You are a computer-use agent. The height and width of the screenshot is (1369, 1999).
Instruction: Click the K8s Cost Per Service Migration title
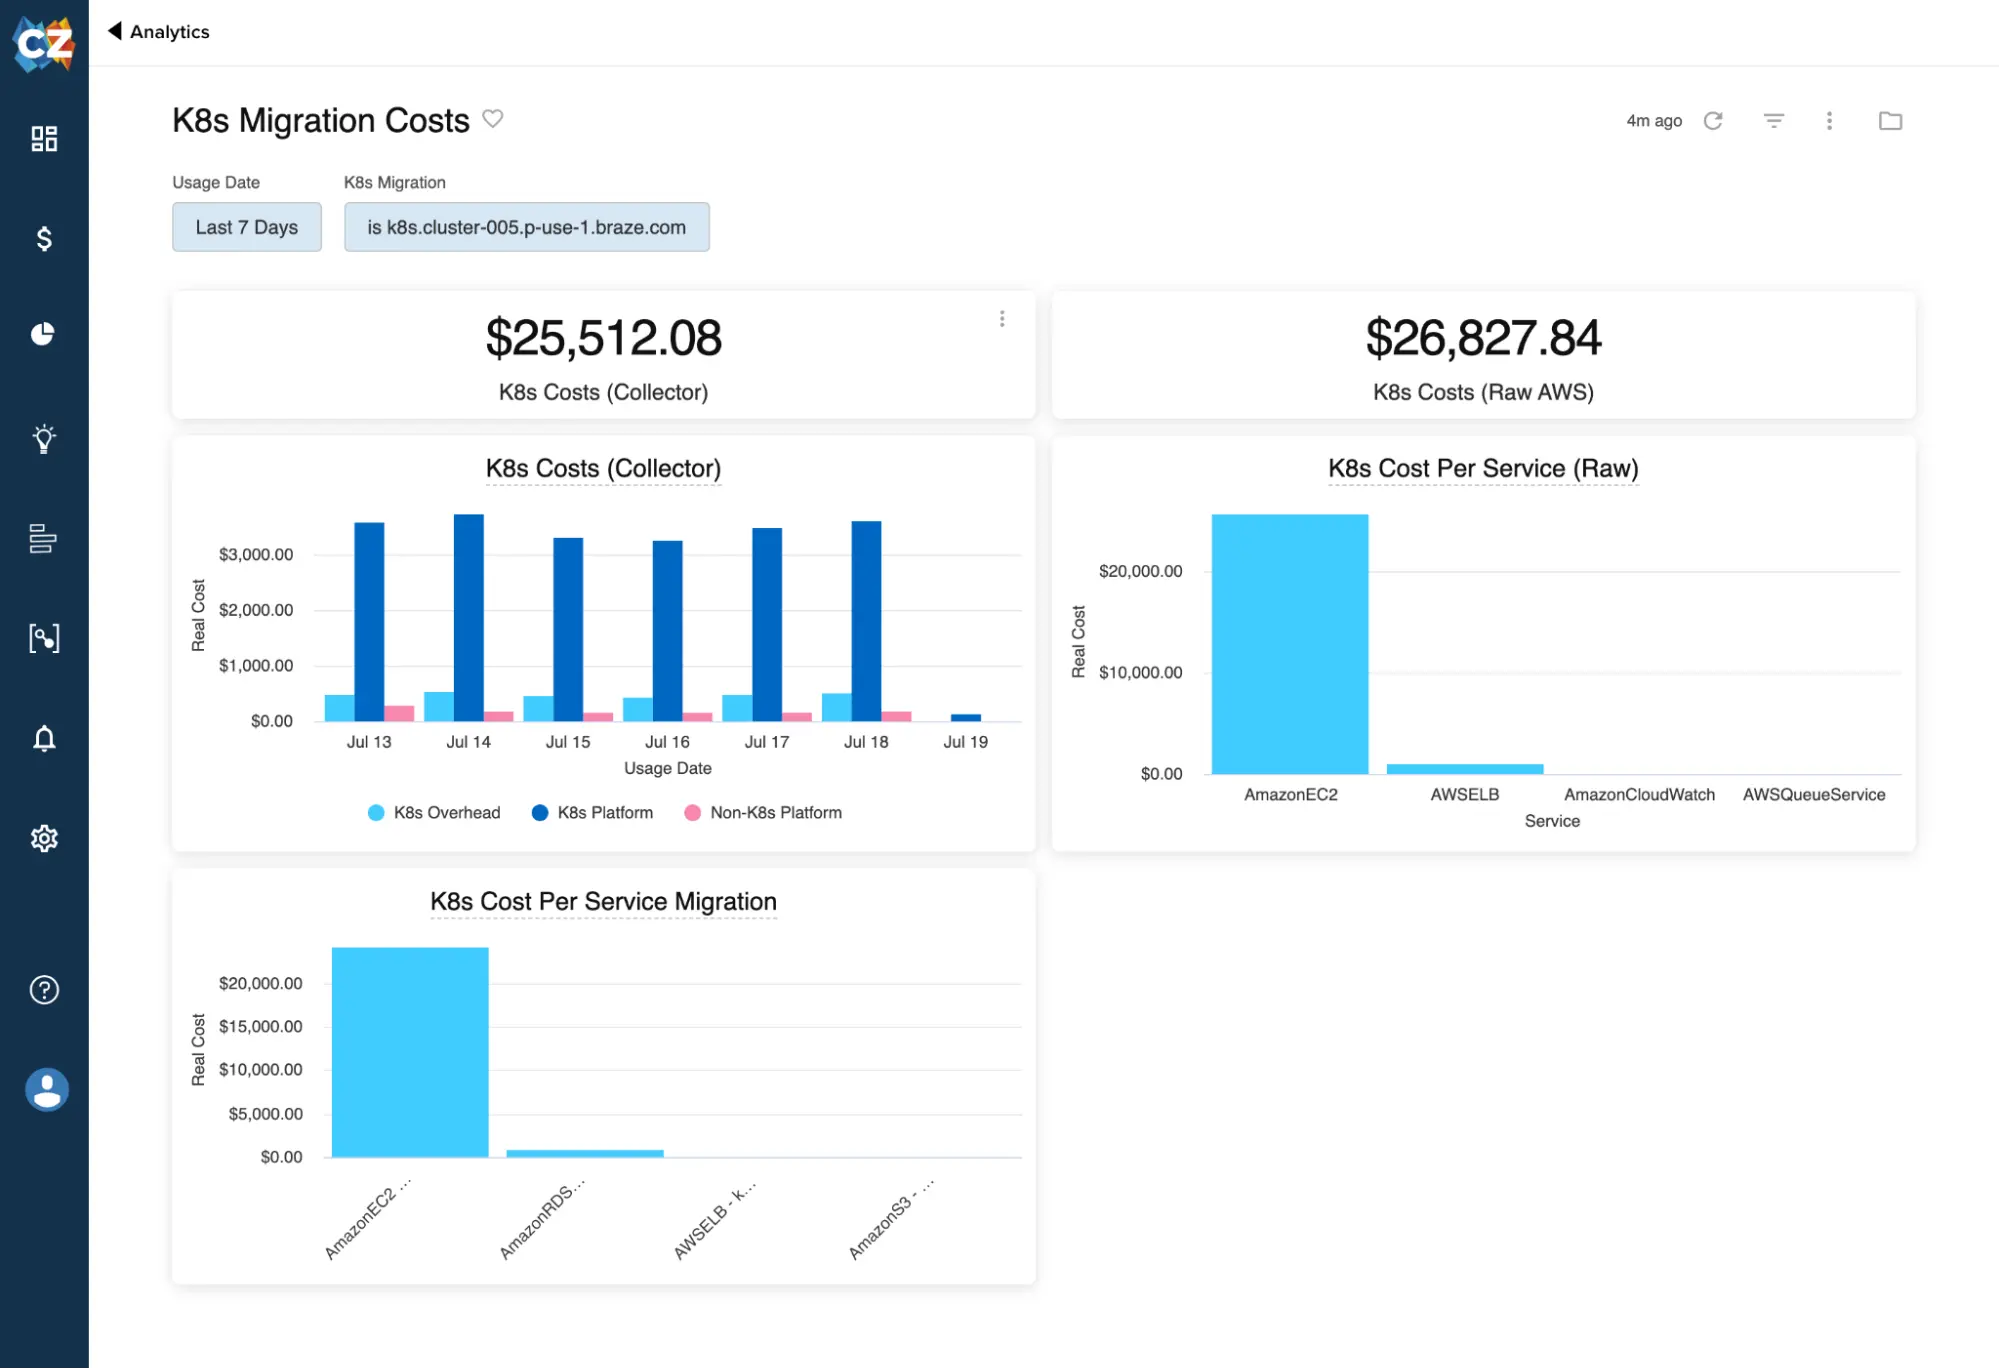603,902
